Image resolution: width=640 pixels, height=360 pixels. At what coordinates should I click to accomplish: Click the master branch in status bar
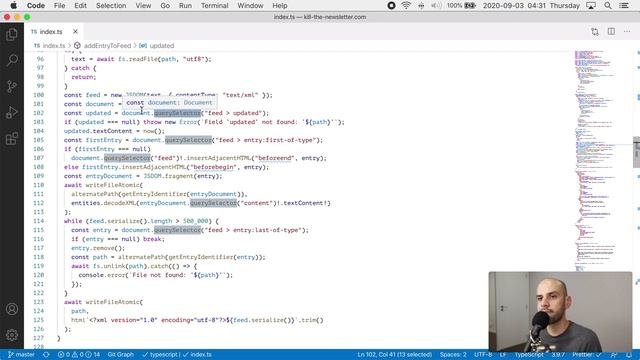point(21,355)
